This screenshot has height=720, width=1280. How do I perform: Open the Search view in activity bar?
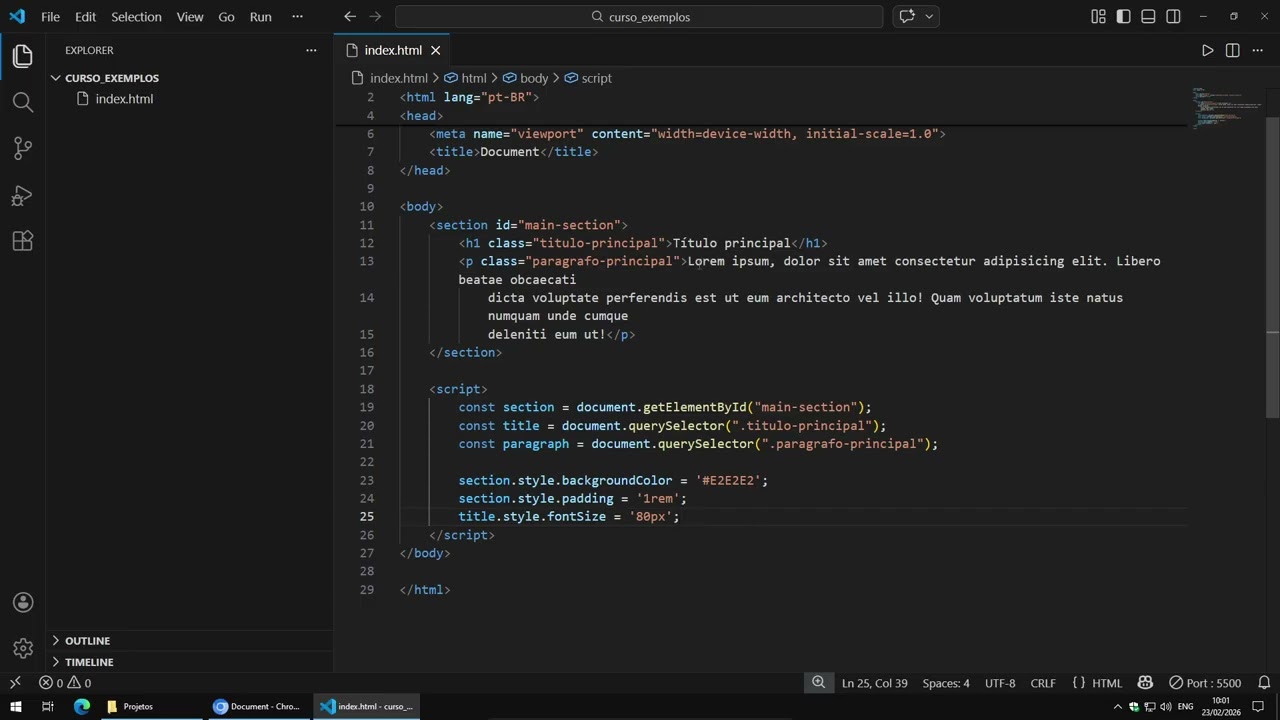tap(22, 102)
